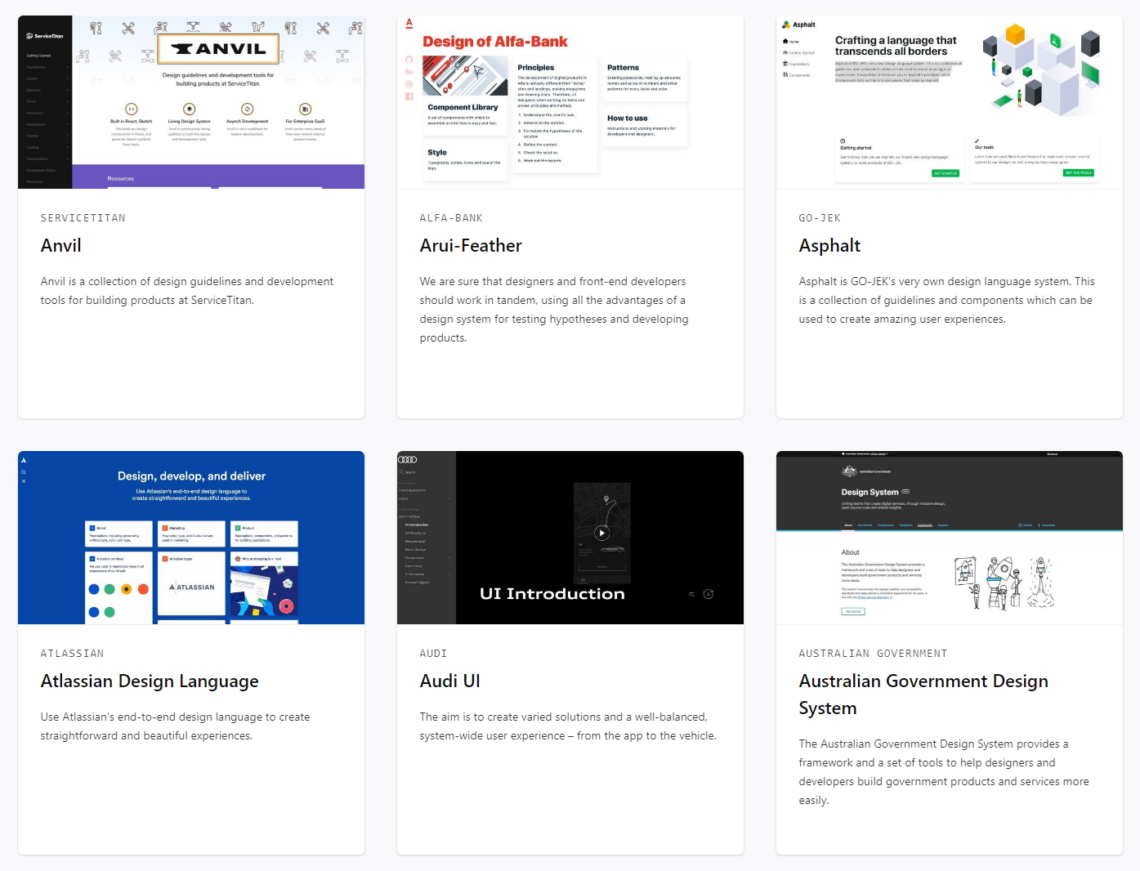The image size is (1140, 871).
Task: Play the video in the Audi UI thumbnail
Action: coord(601,532)
